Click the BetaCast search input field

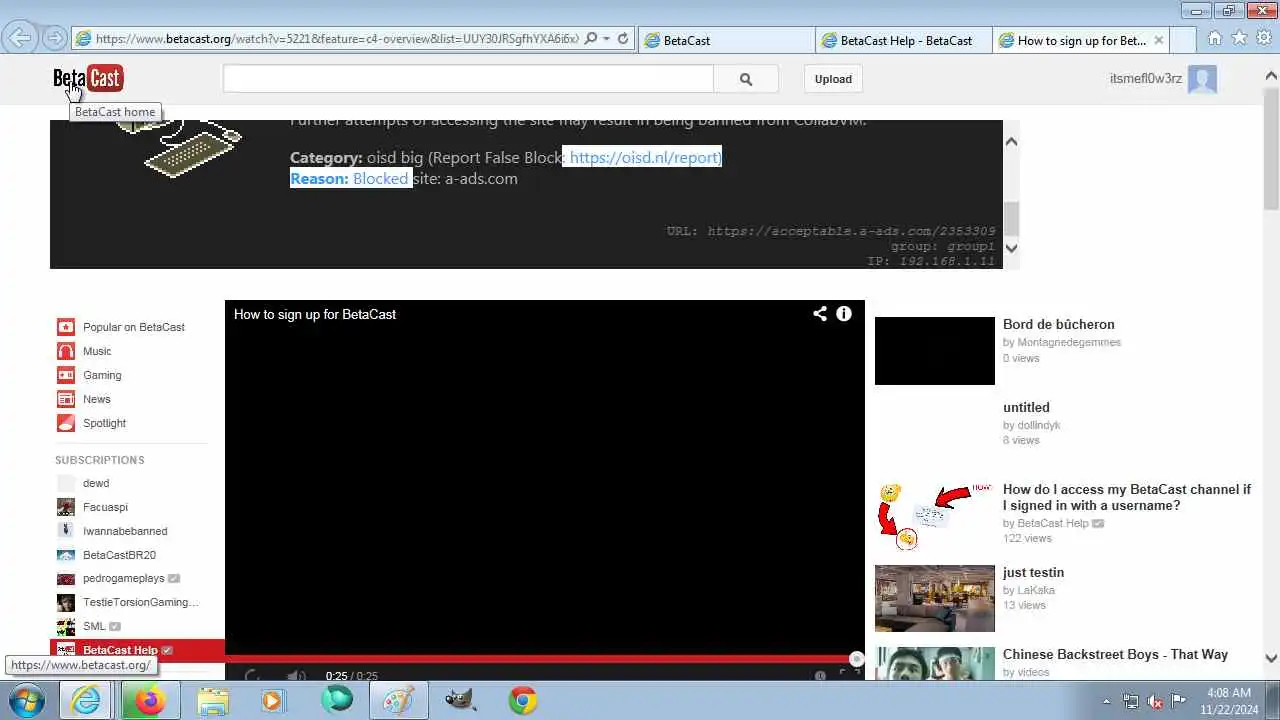(468, 79)
